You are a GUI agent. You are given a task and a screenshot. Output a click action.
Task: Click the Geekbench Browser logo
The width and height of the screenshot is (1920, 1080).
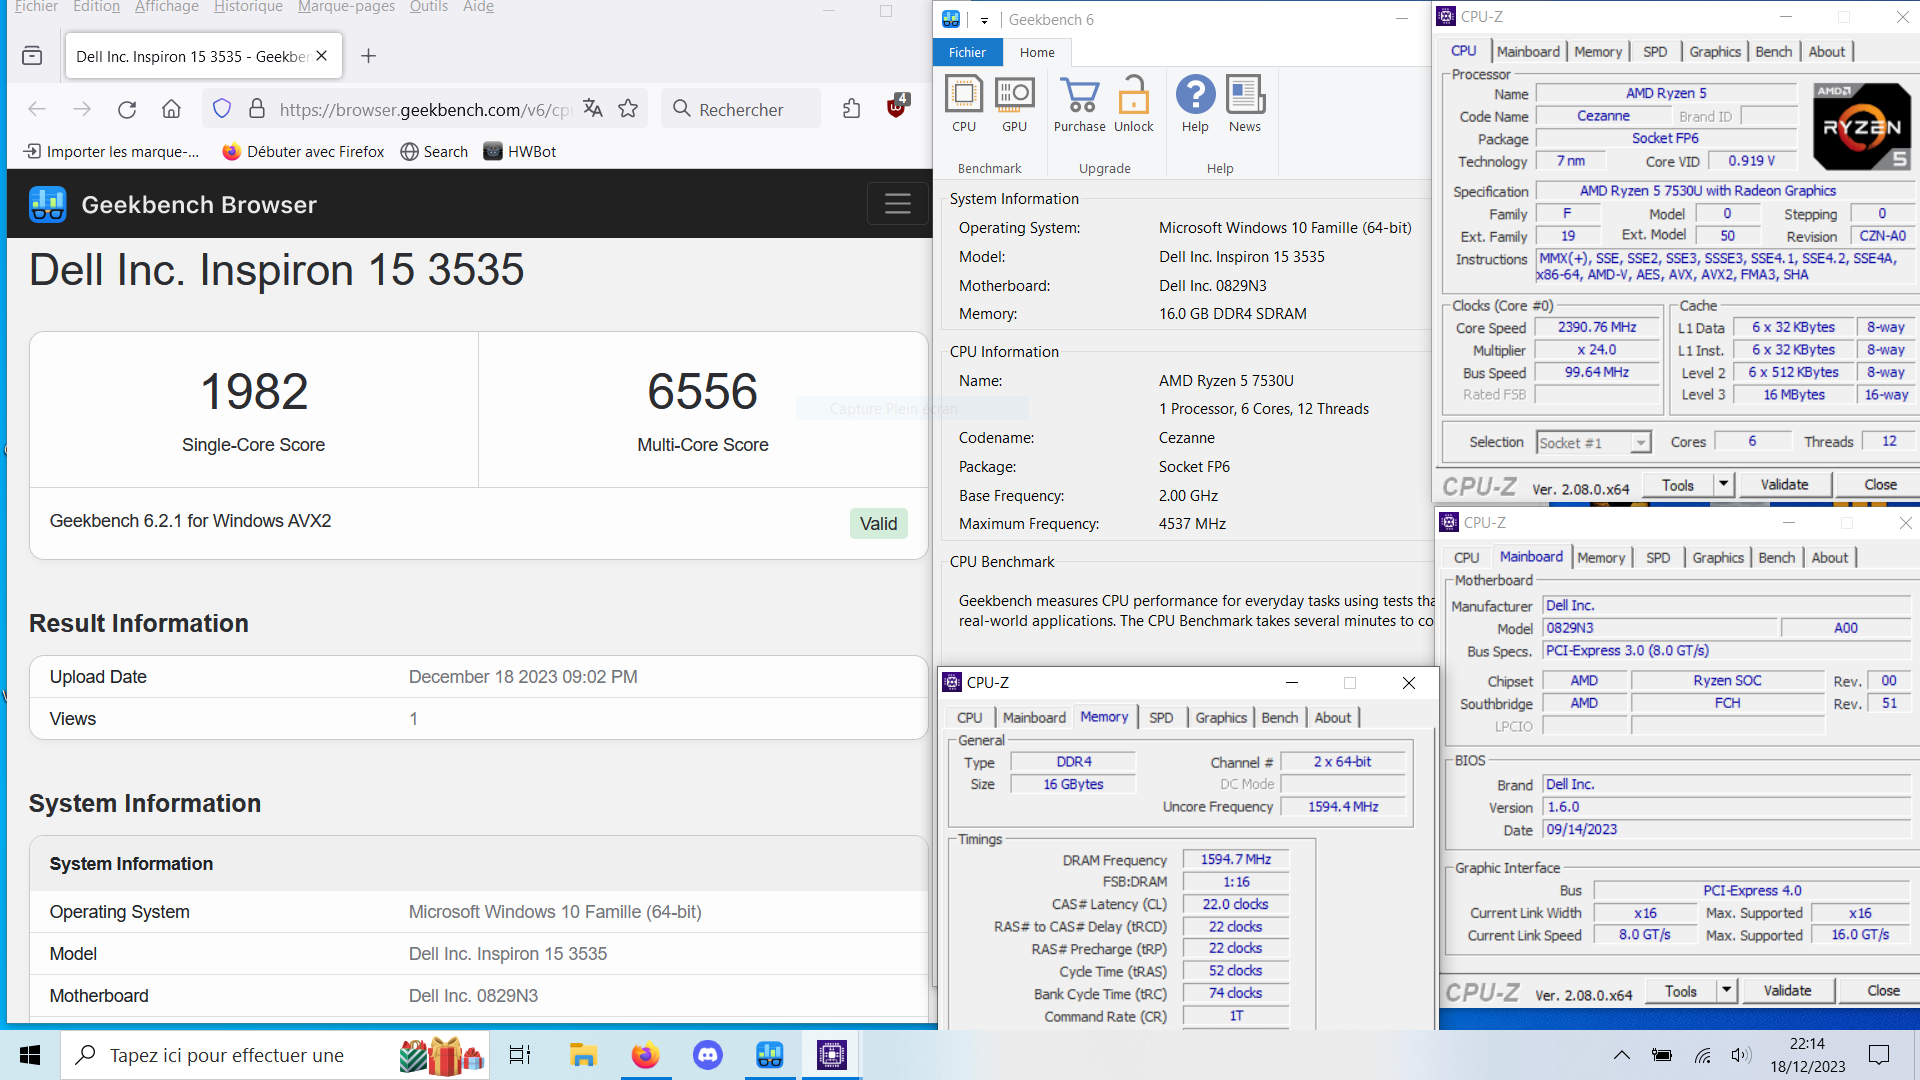pos(48,204)
